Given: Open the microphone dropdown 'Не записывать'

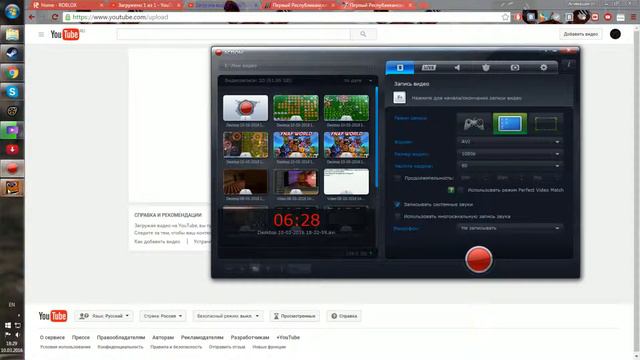Looking at the screenshot, I should click(x=510, y=228).
